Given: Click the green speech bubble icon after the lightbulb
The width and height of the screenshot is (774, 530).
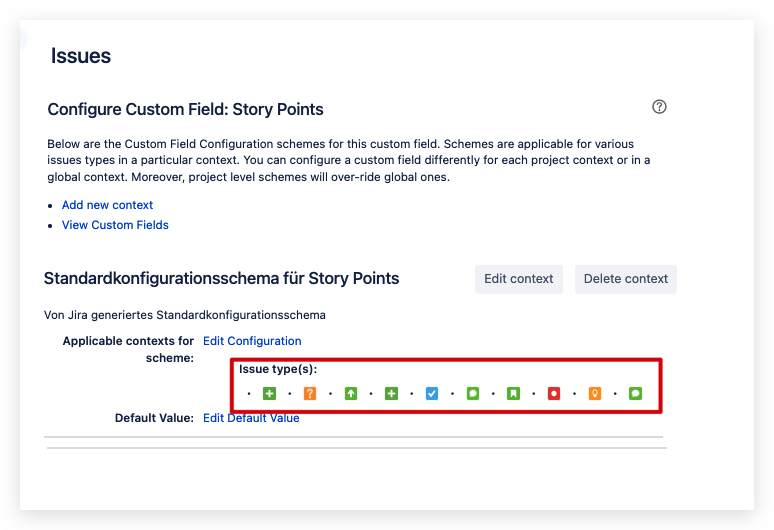Looking at the screenshot, I should click(x=635, y=393).
